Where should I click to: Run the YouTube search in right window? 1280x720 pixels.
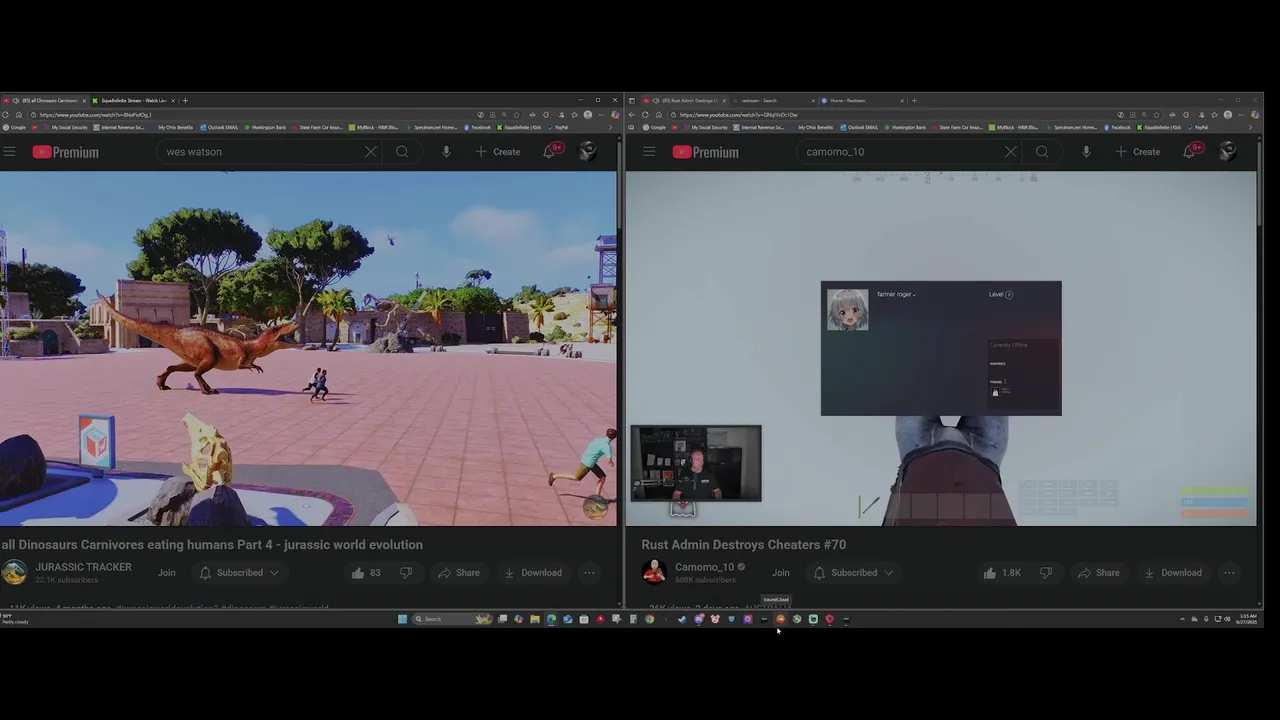click(x=1042, y=152)
